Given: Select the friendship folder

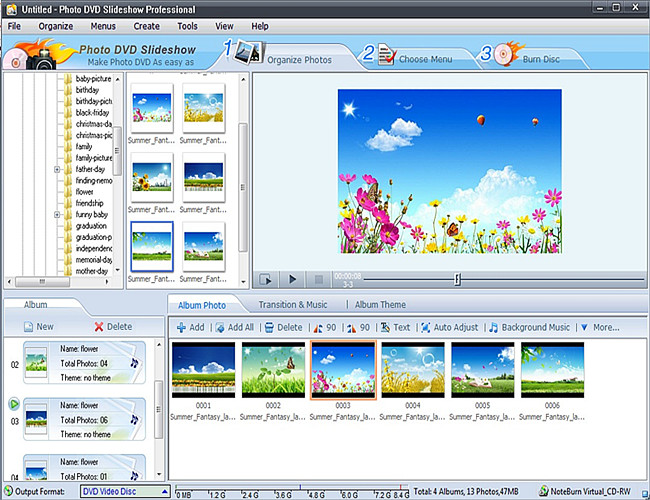Looking at the screenshot, I should coord(89,203).
